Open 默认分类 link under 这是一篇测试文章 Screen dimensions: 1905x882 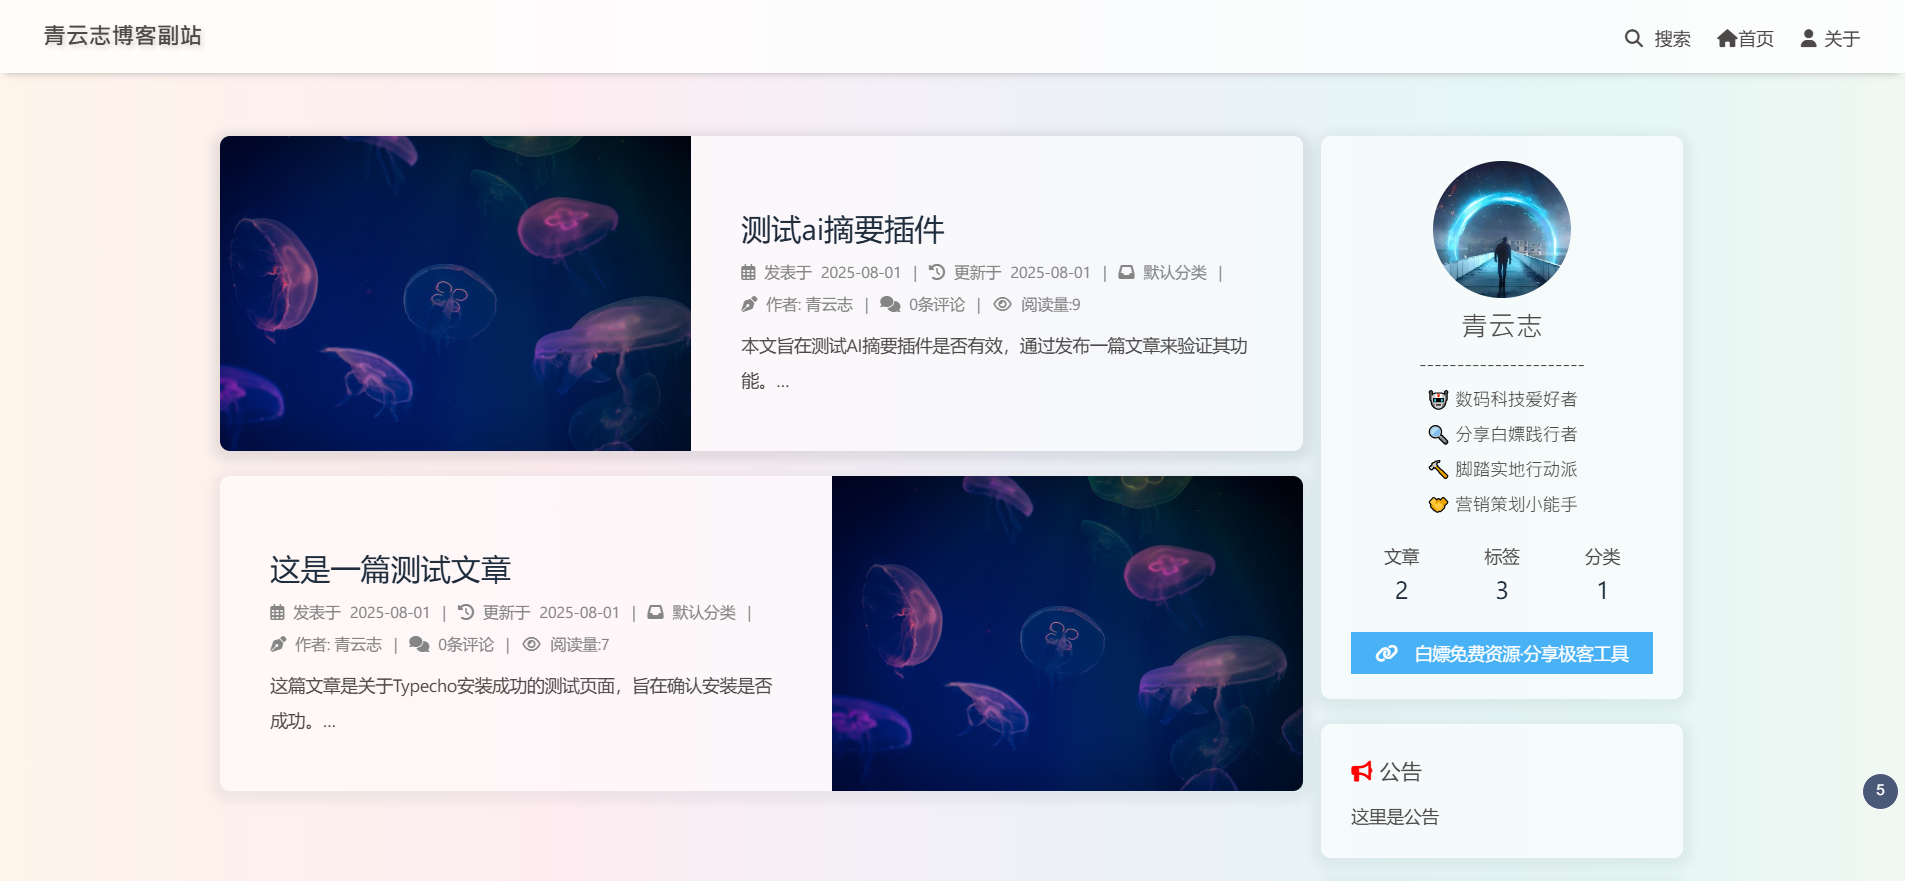(704, 612)
